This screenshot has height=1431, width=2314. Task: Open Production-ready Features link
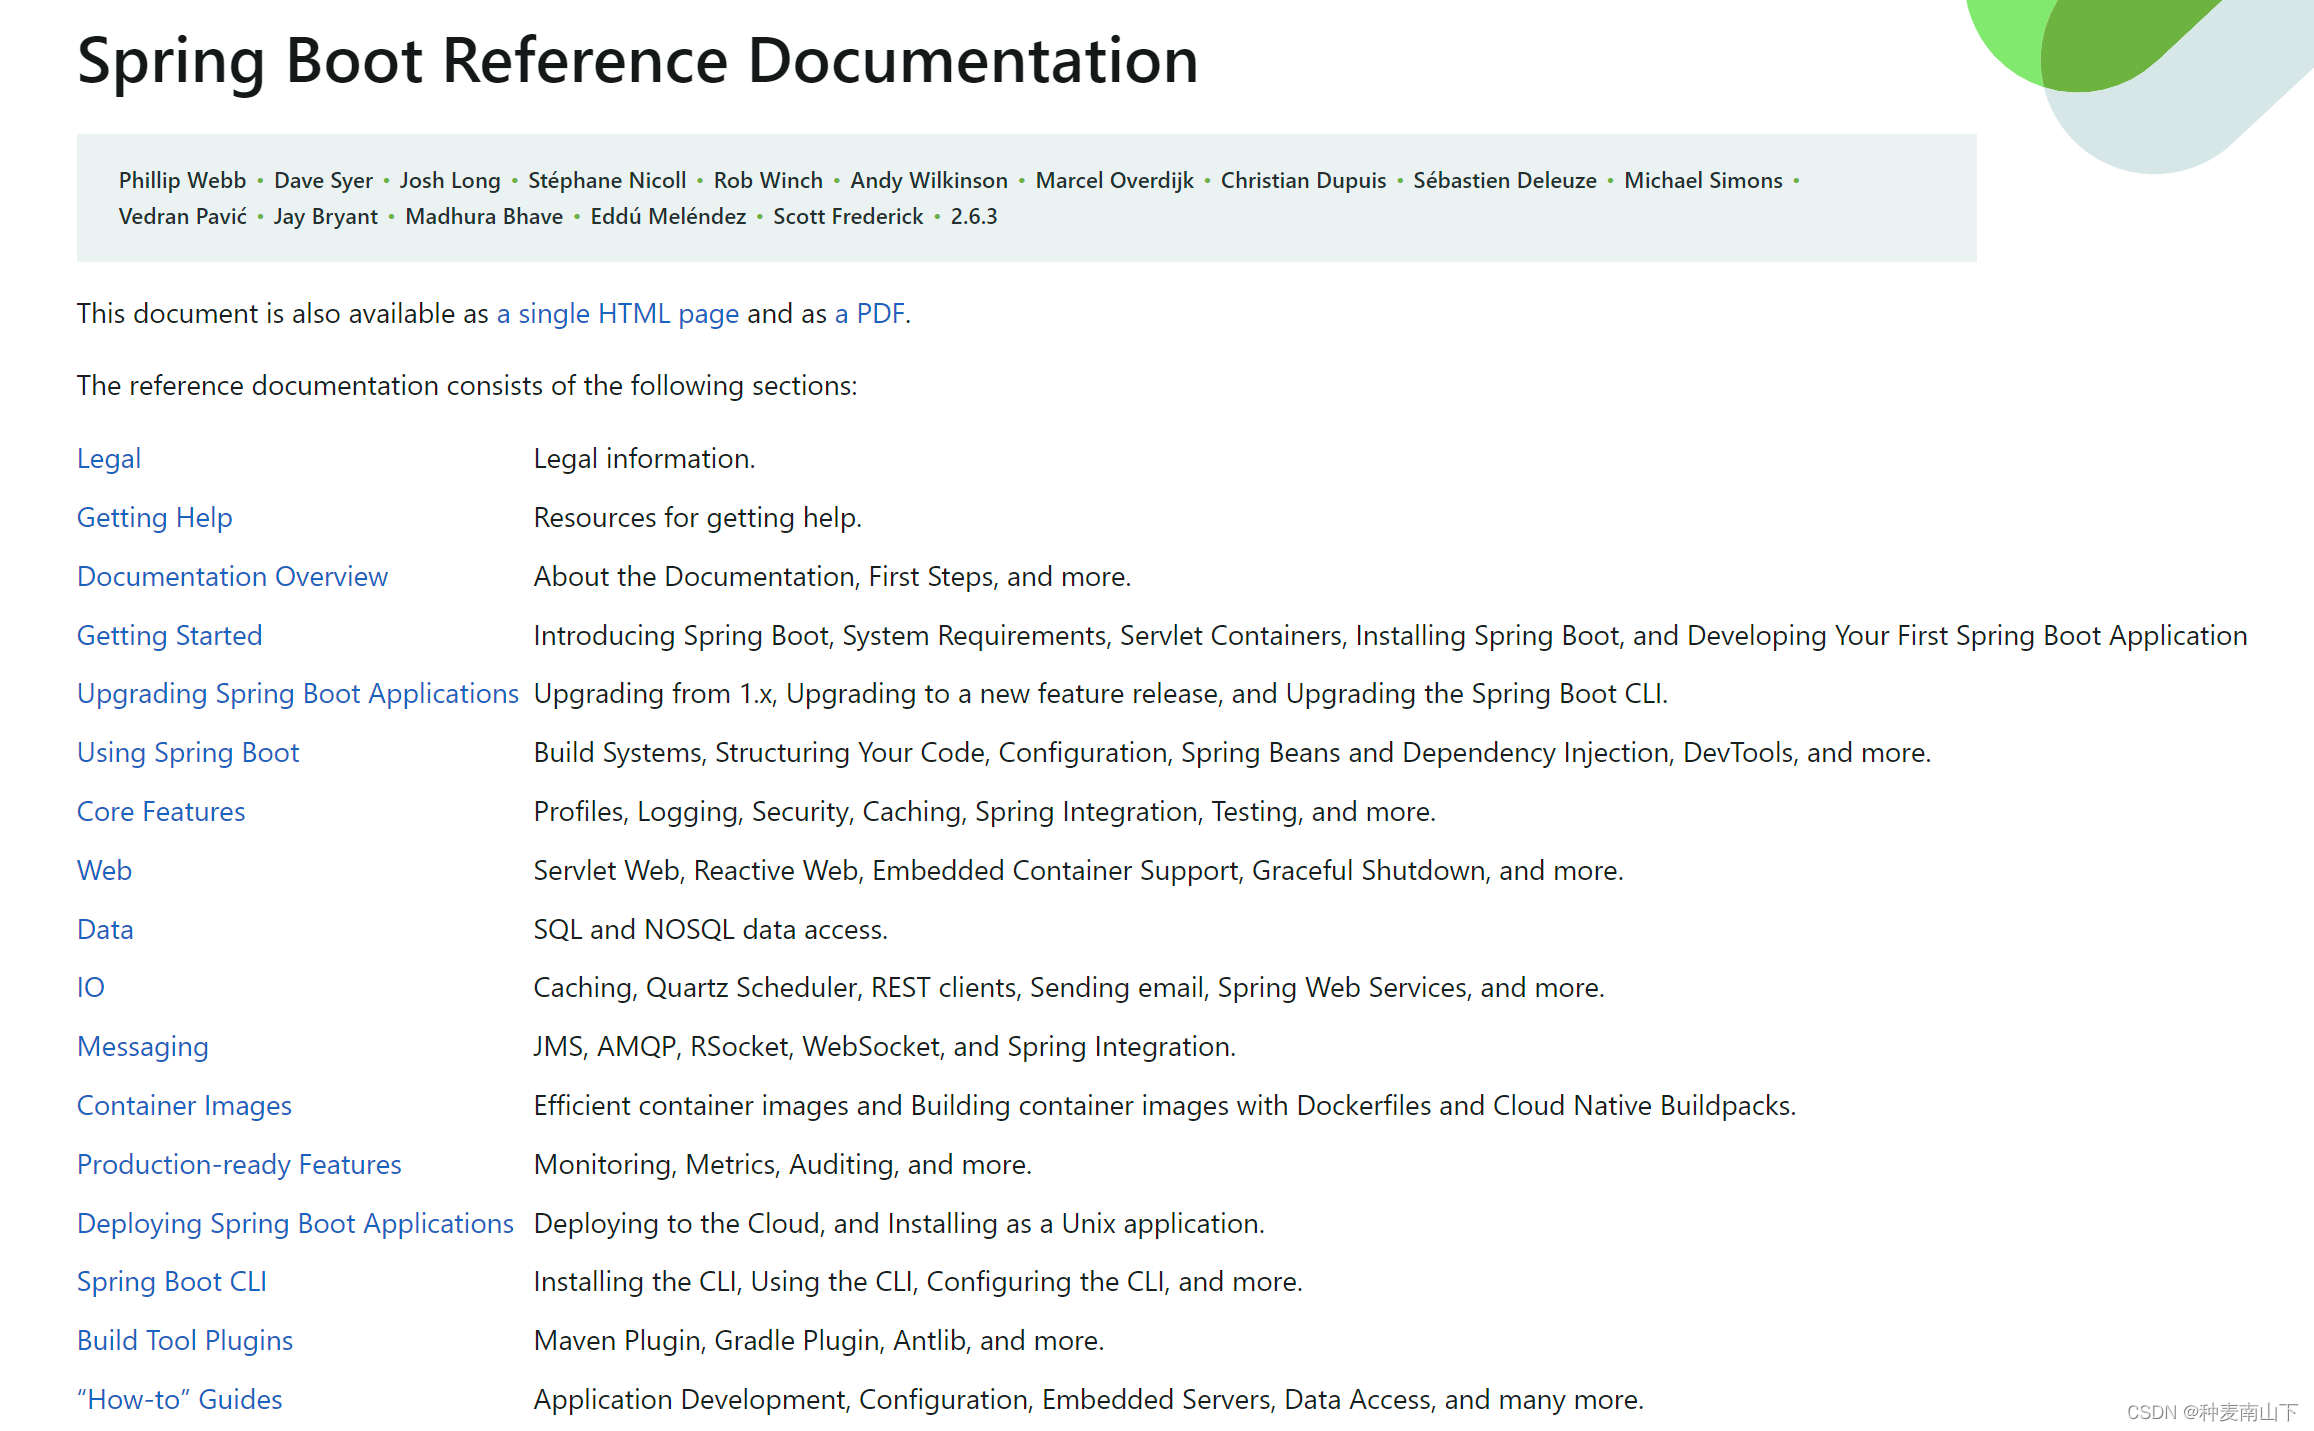click(239, 1165)
